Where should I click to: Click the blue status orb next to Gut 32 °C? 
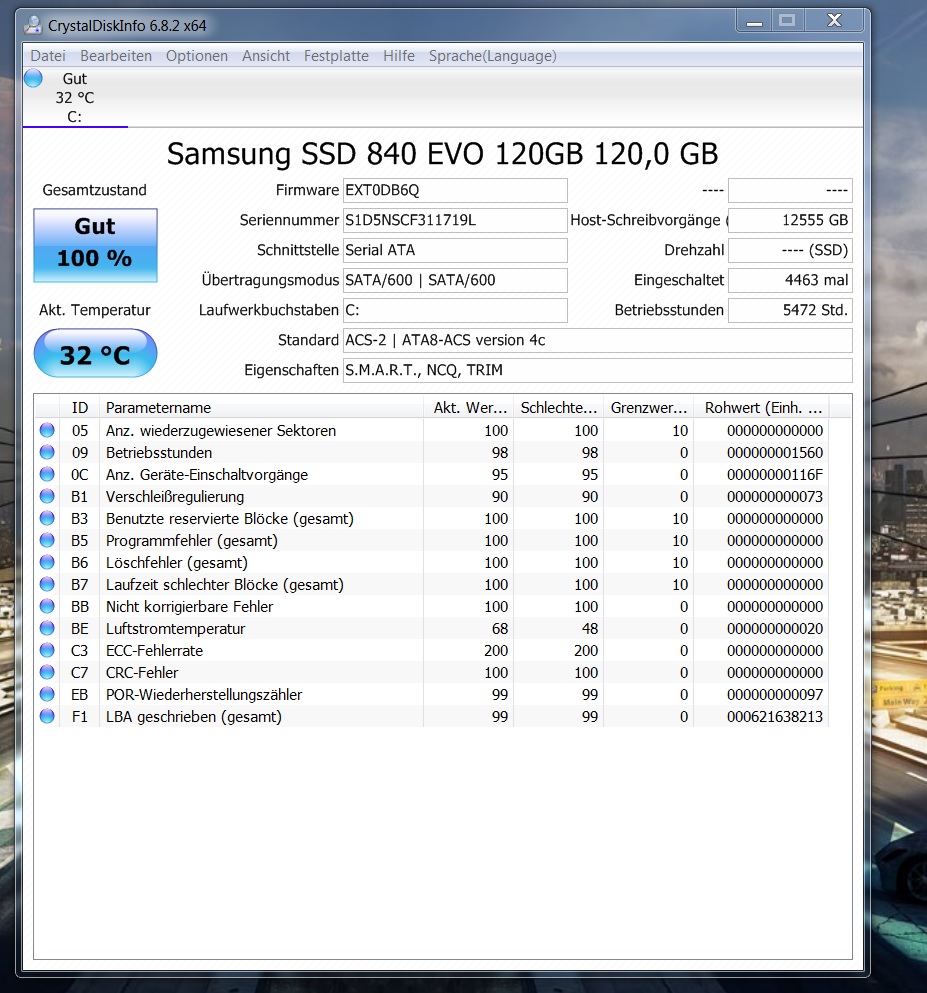pyautogui.click(x=33, y=79)
